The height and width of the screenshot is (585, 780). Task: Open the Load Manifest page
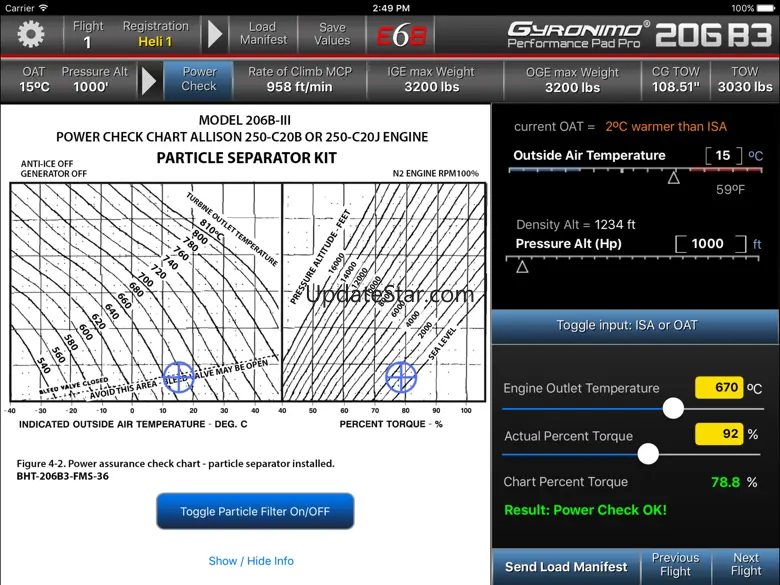(x=263, y=34)
